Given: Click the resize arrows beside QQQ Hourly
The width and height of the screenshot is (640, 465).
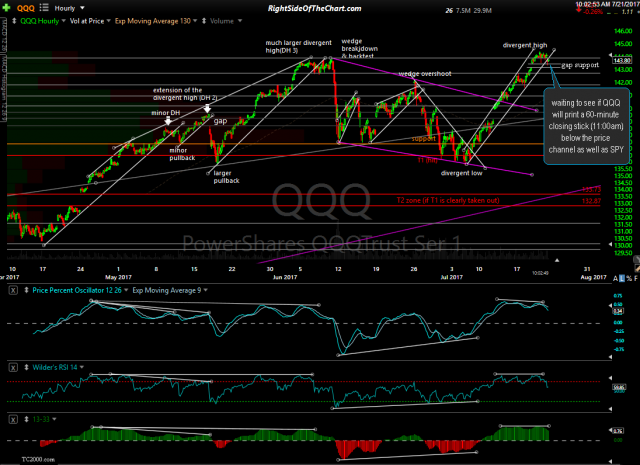Looking at the screenshot, I should click(14, 21).
